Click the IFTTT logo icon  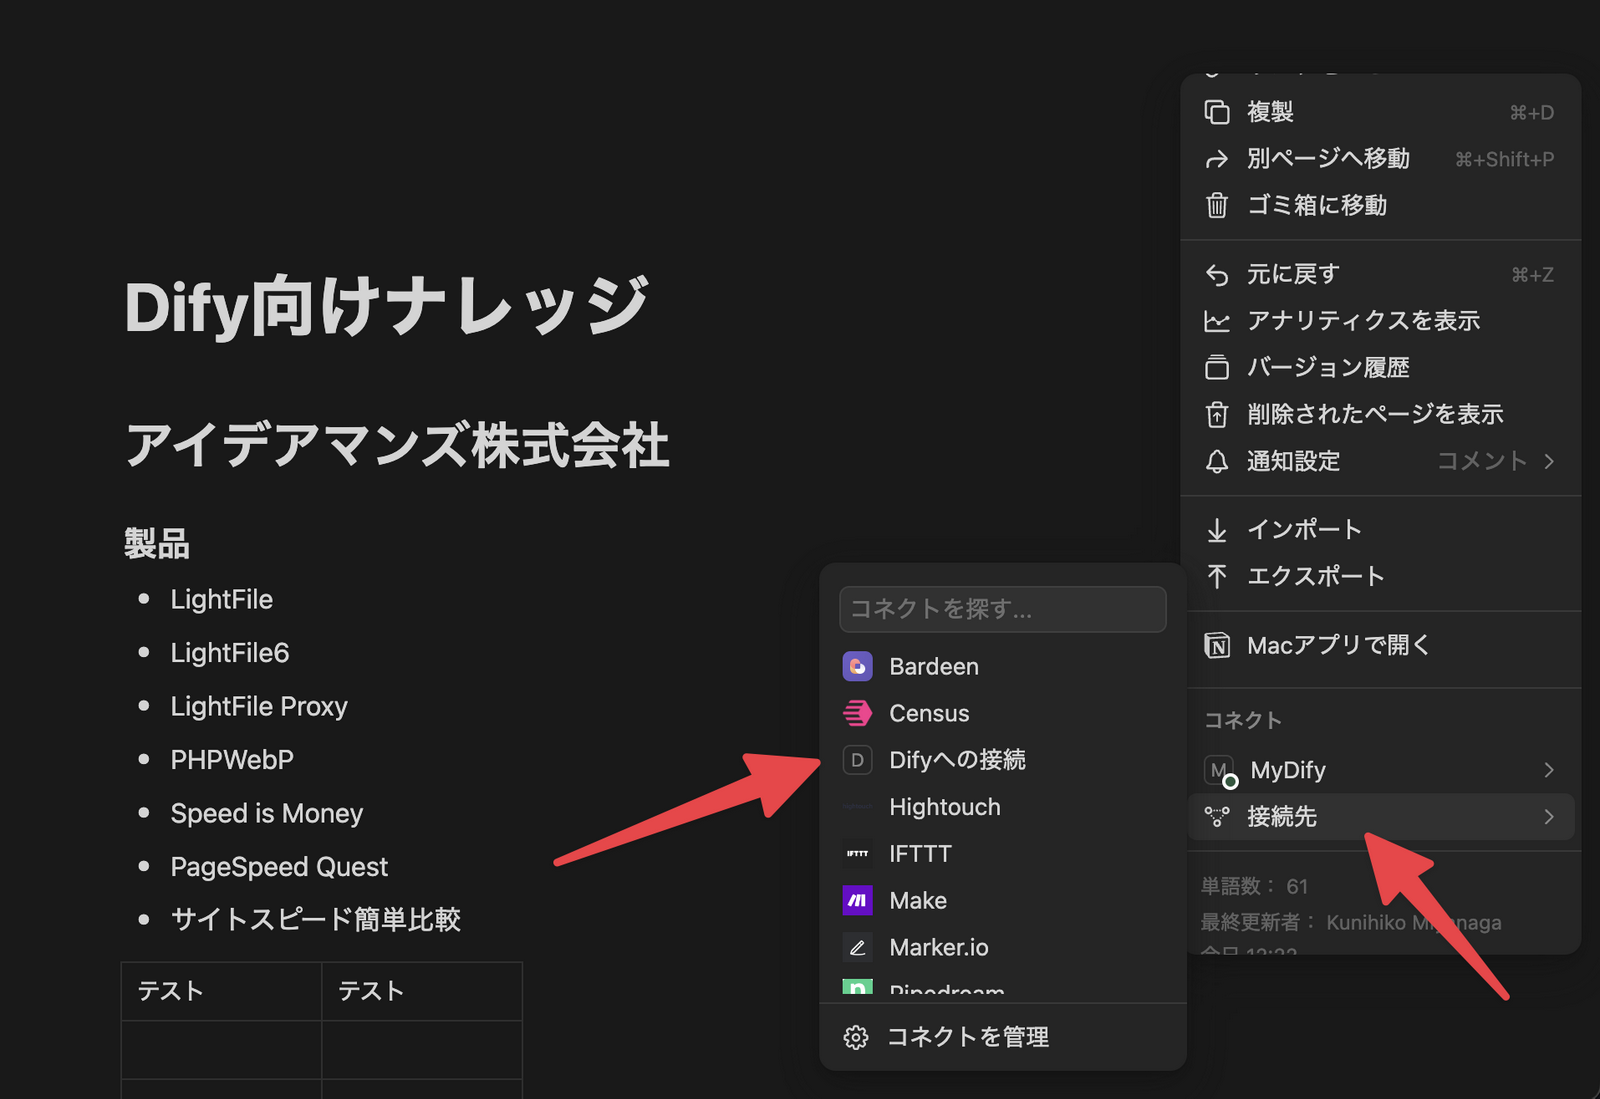(x=858, y=853)
